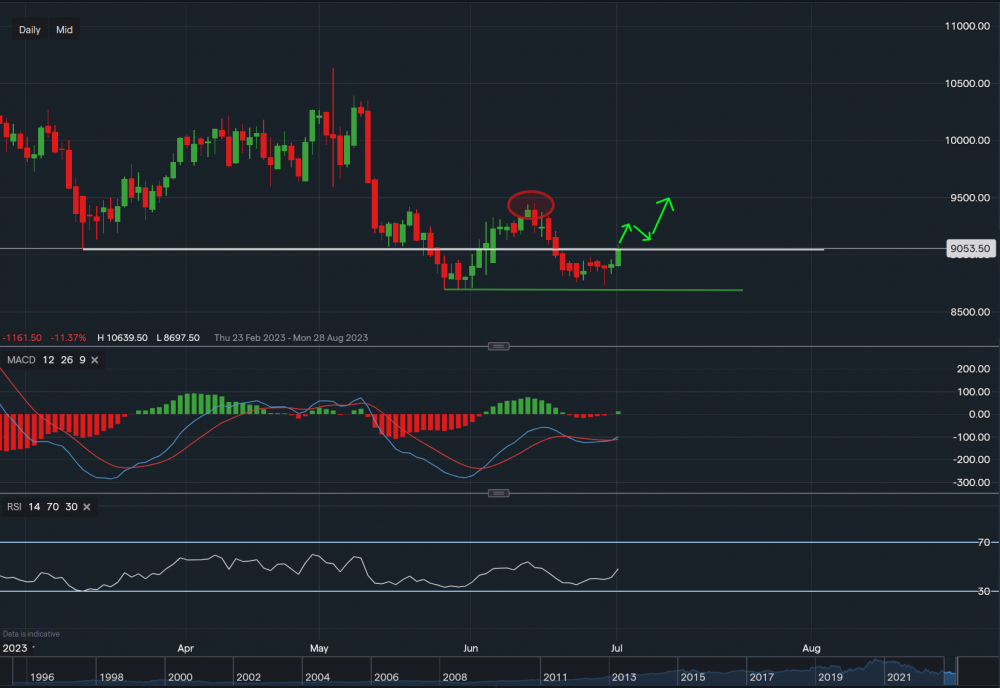The height and width of the screenshot is (688, 1000).
Task: Remove the RSI indicator with its X
Action: (x=86, y=507)
